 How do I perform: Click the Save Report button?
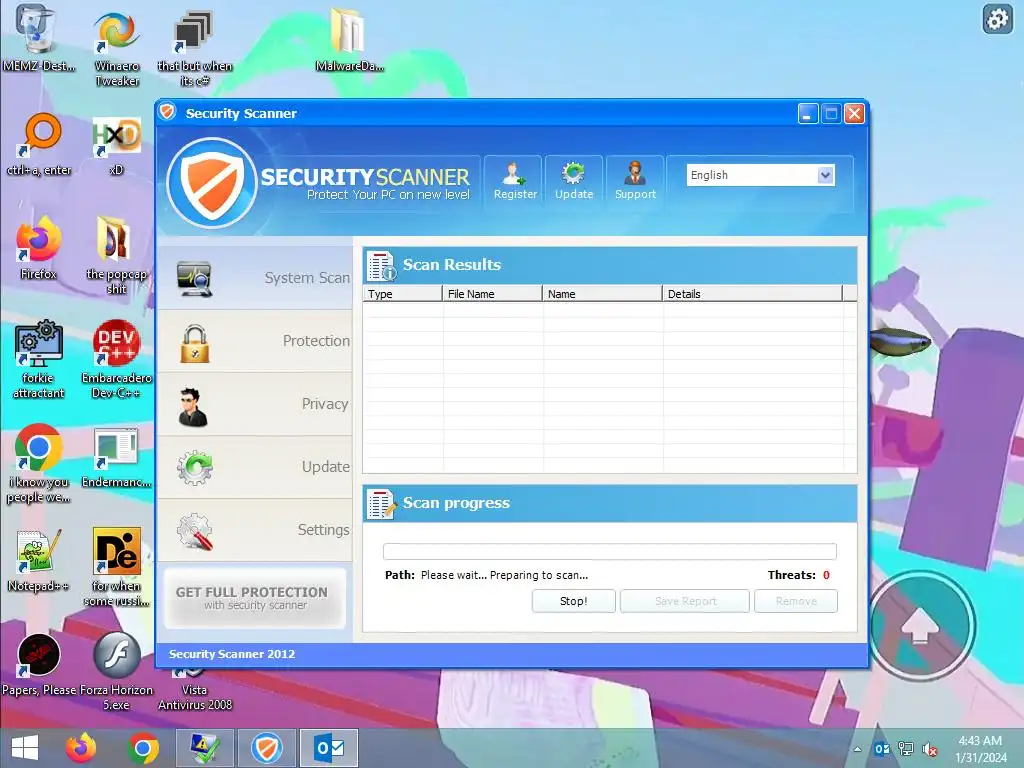click(685, 601)
